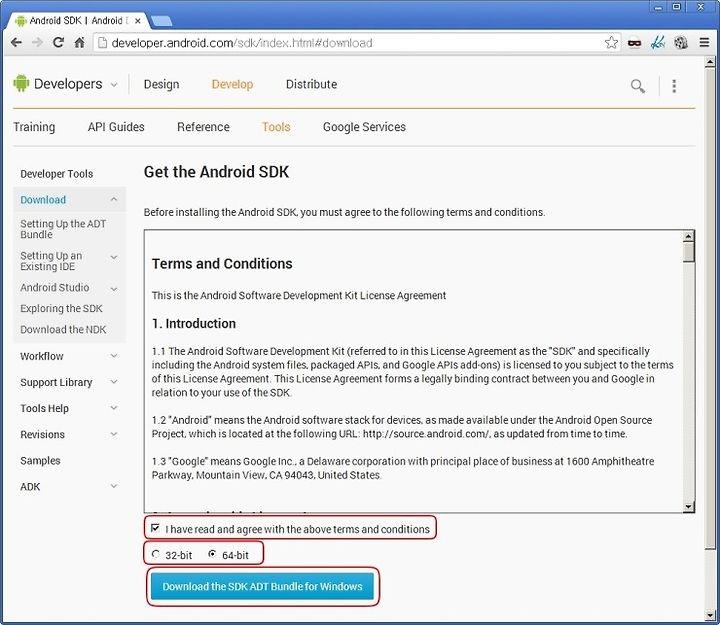
Task: Expand the Android Studio chevron
Action: click(x=114, y=289)
